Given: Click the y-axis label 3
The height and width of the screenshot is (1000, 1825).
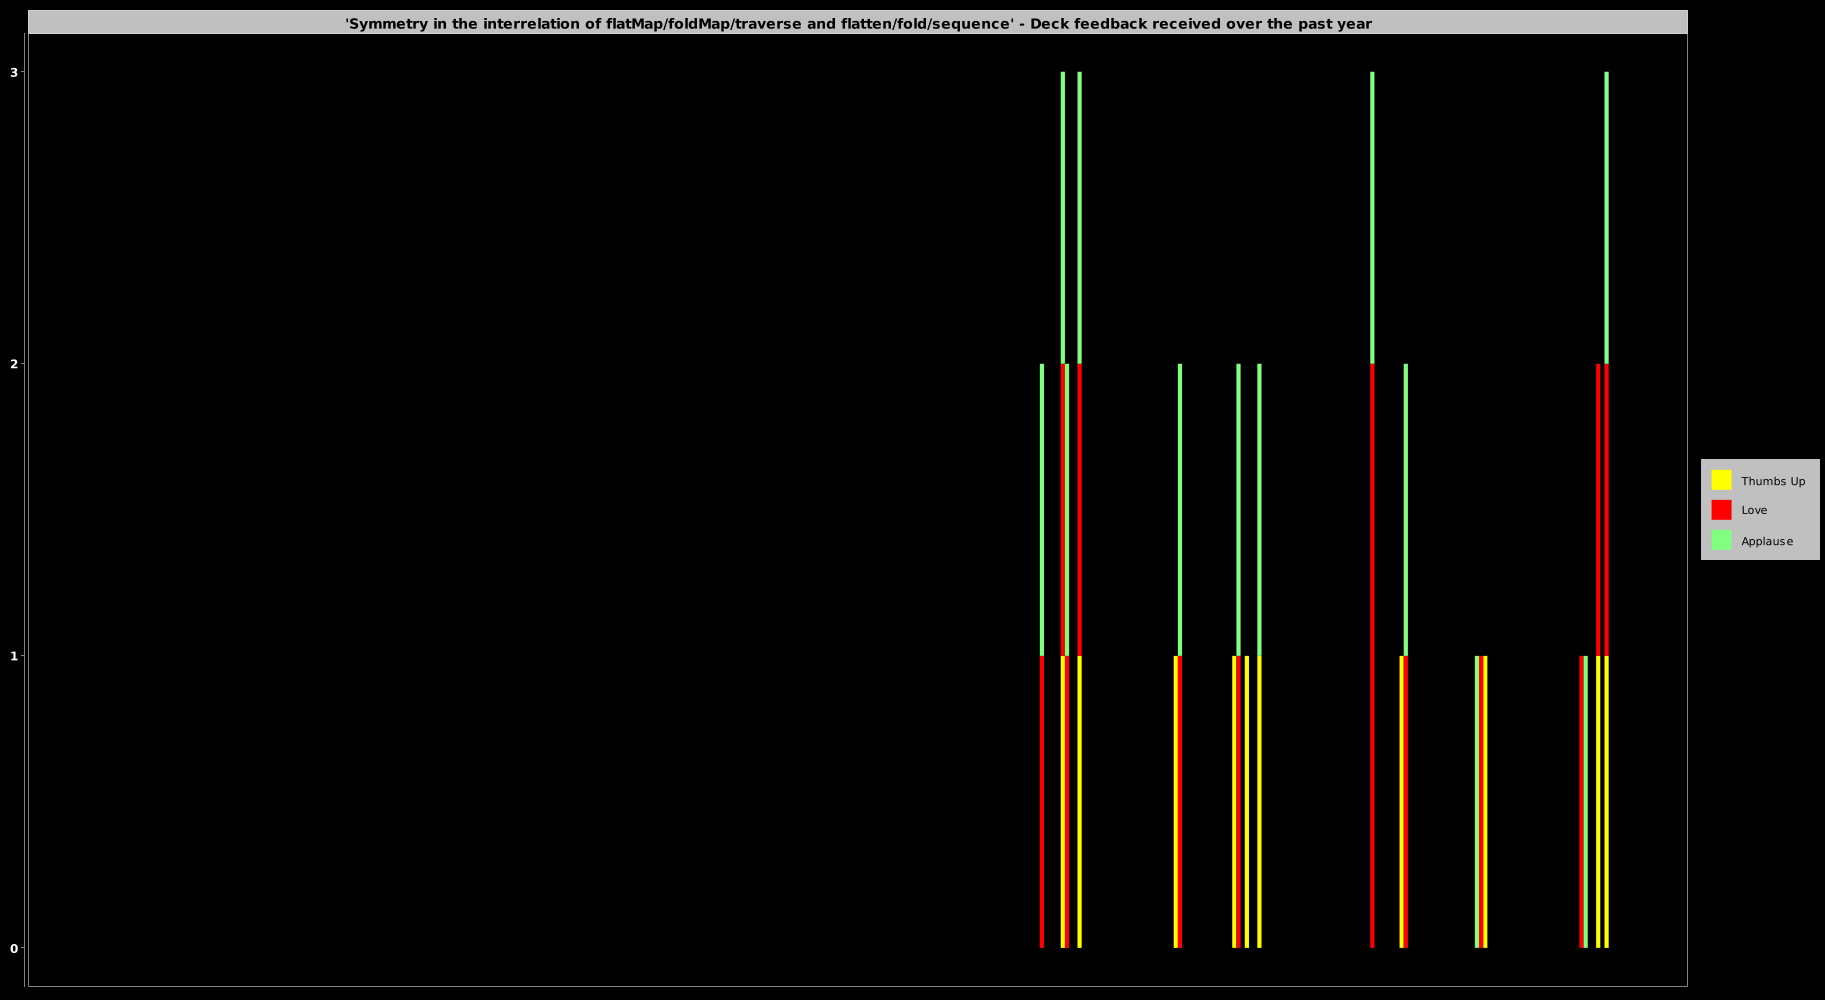Looking at the screenshot, I should [14, 72].
